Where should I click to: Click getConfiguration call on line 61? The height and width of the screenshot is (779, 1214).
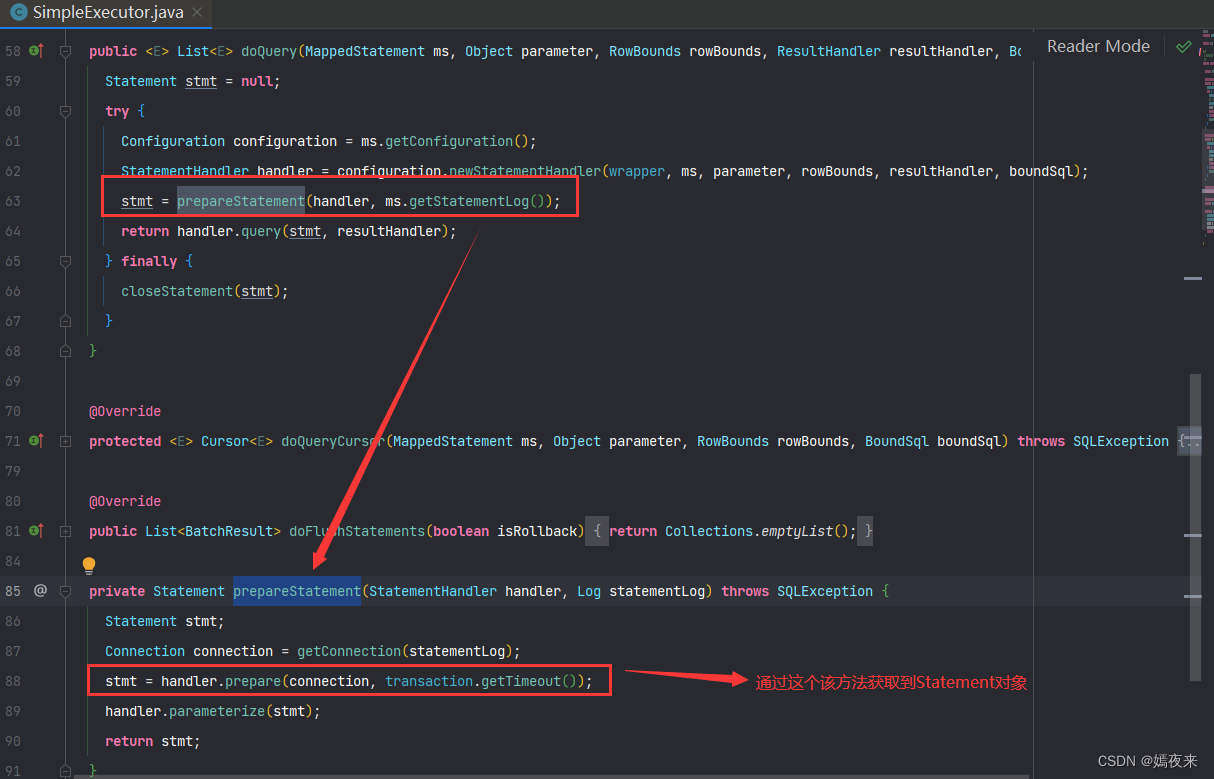448,141
